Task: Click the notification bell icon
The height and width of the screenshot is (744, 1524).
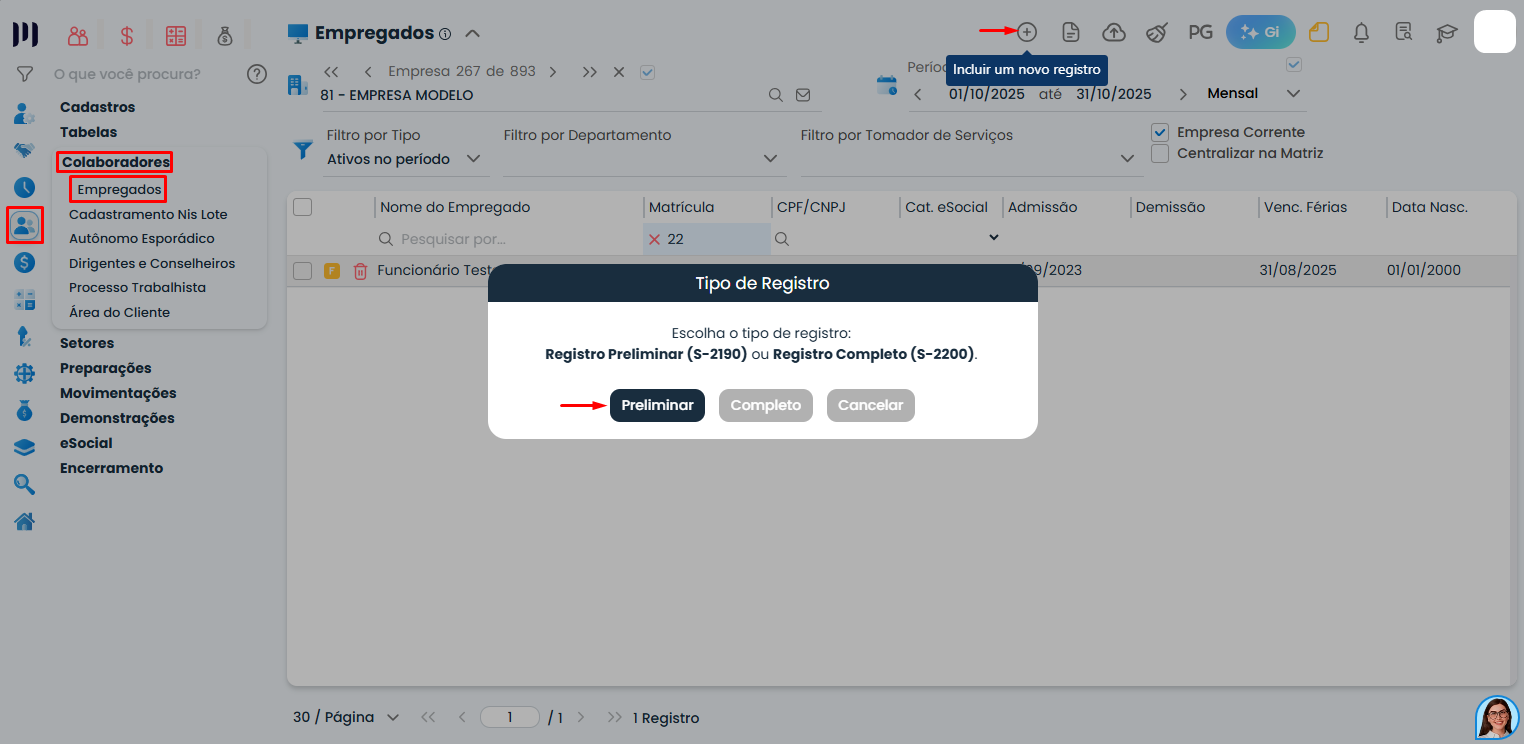Action: [1361, 33]
